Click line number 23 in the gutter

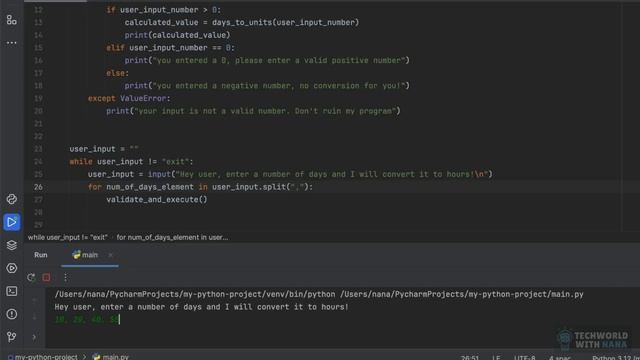point(38,149)
